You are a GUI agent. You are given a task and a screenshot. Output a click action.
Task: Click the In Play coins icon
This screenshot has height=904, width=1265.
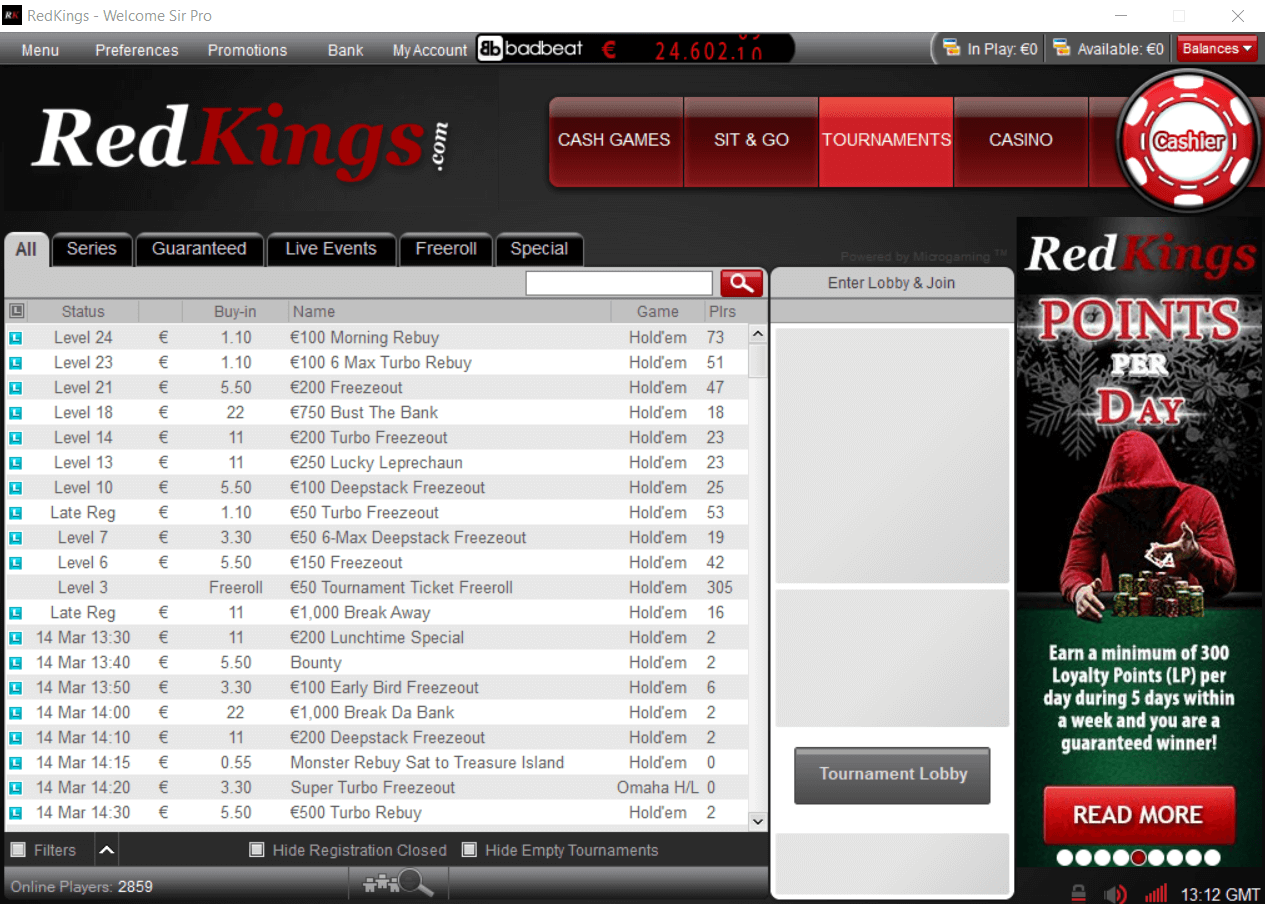click(951, 48)
